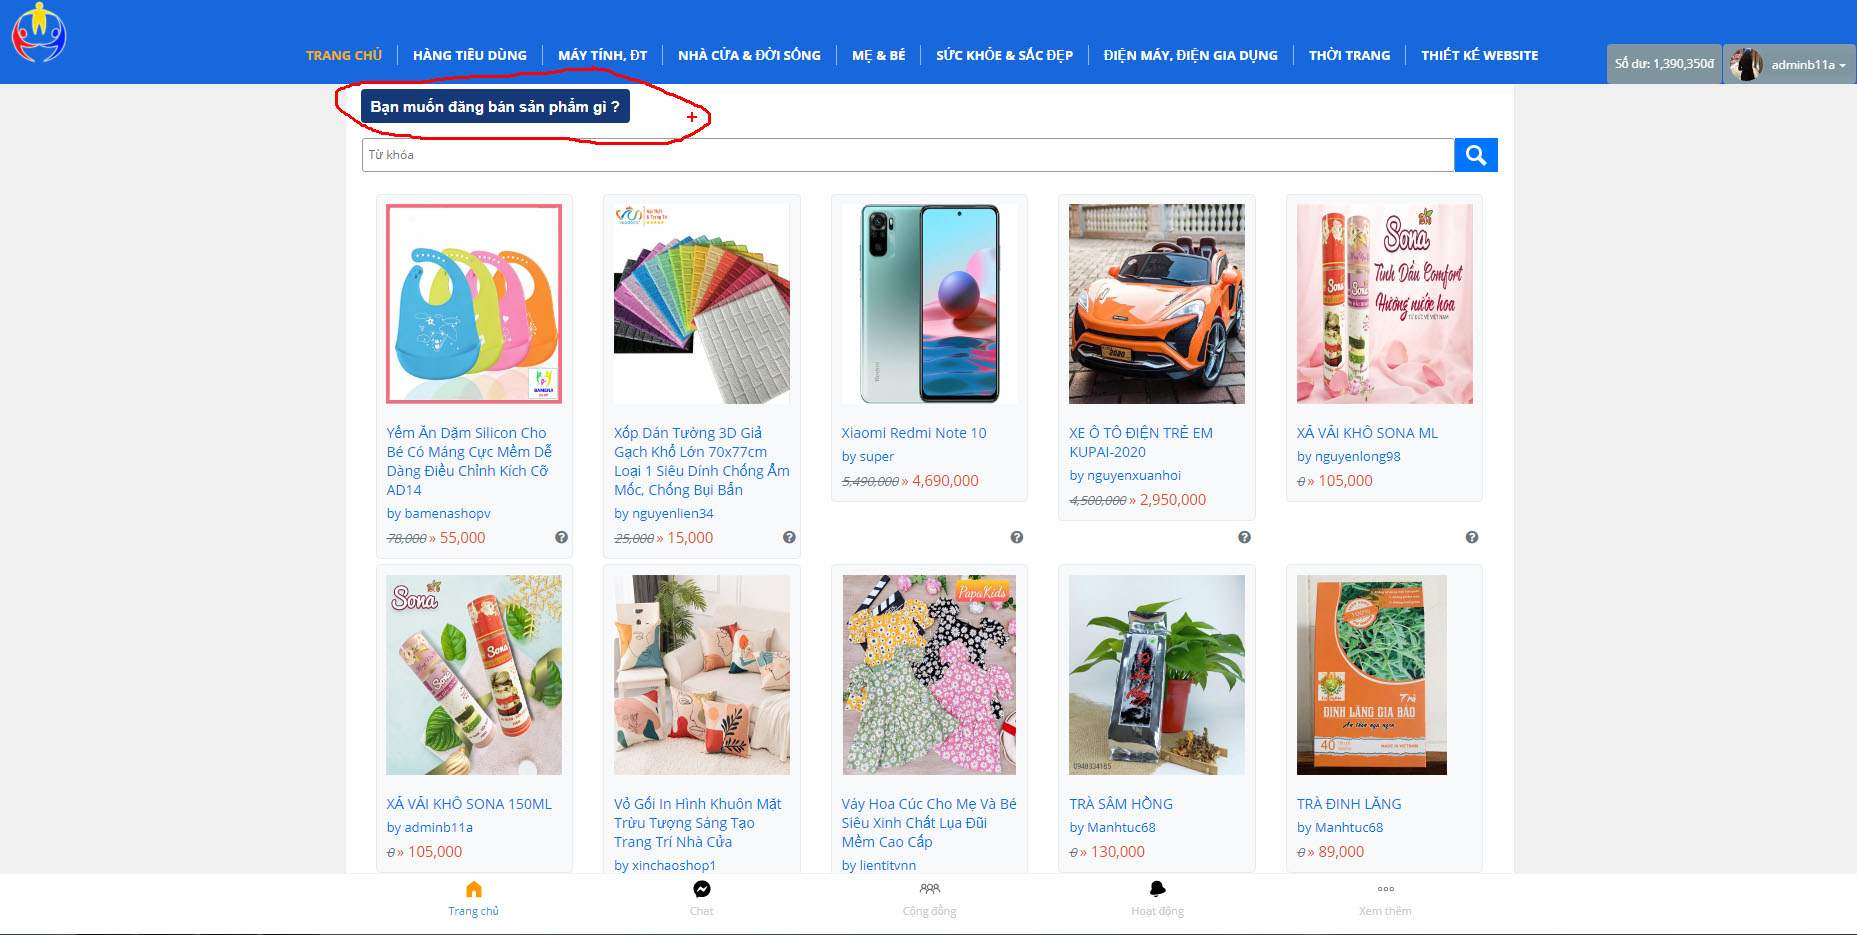1857x935 pixels.
Task: Click 'Bạn muốn đăng bán sản phẩm gì ?' button
Action: tap(495, 106)
